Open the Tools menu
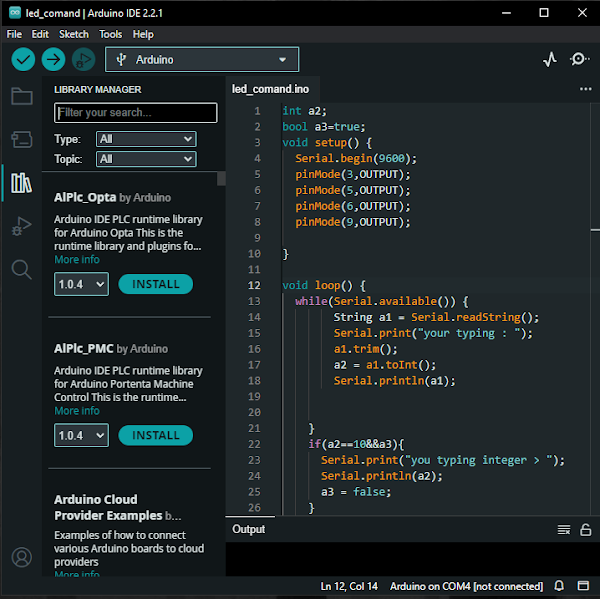Screen dimensions: 600x599 [110, 34]
